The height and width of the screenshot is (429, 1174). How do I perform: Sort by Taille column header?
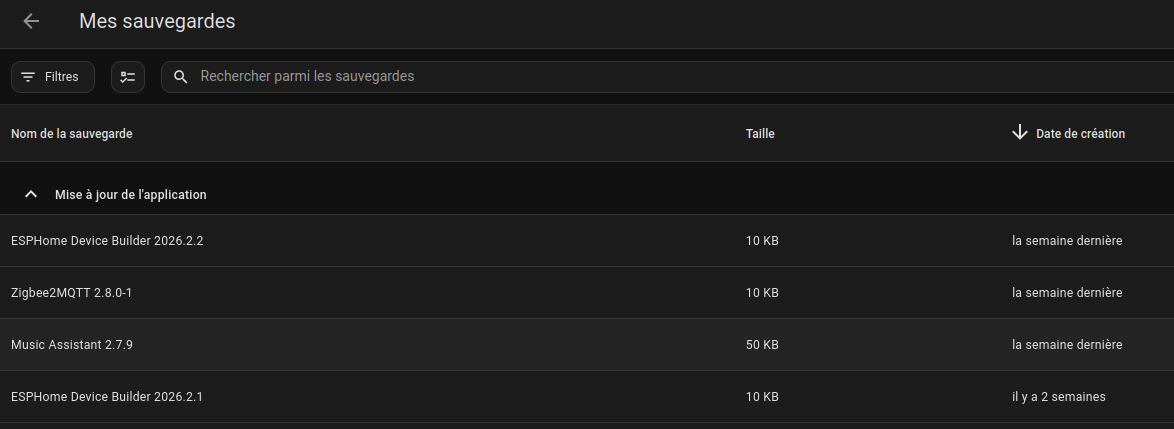760,134
